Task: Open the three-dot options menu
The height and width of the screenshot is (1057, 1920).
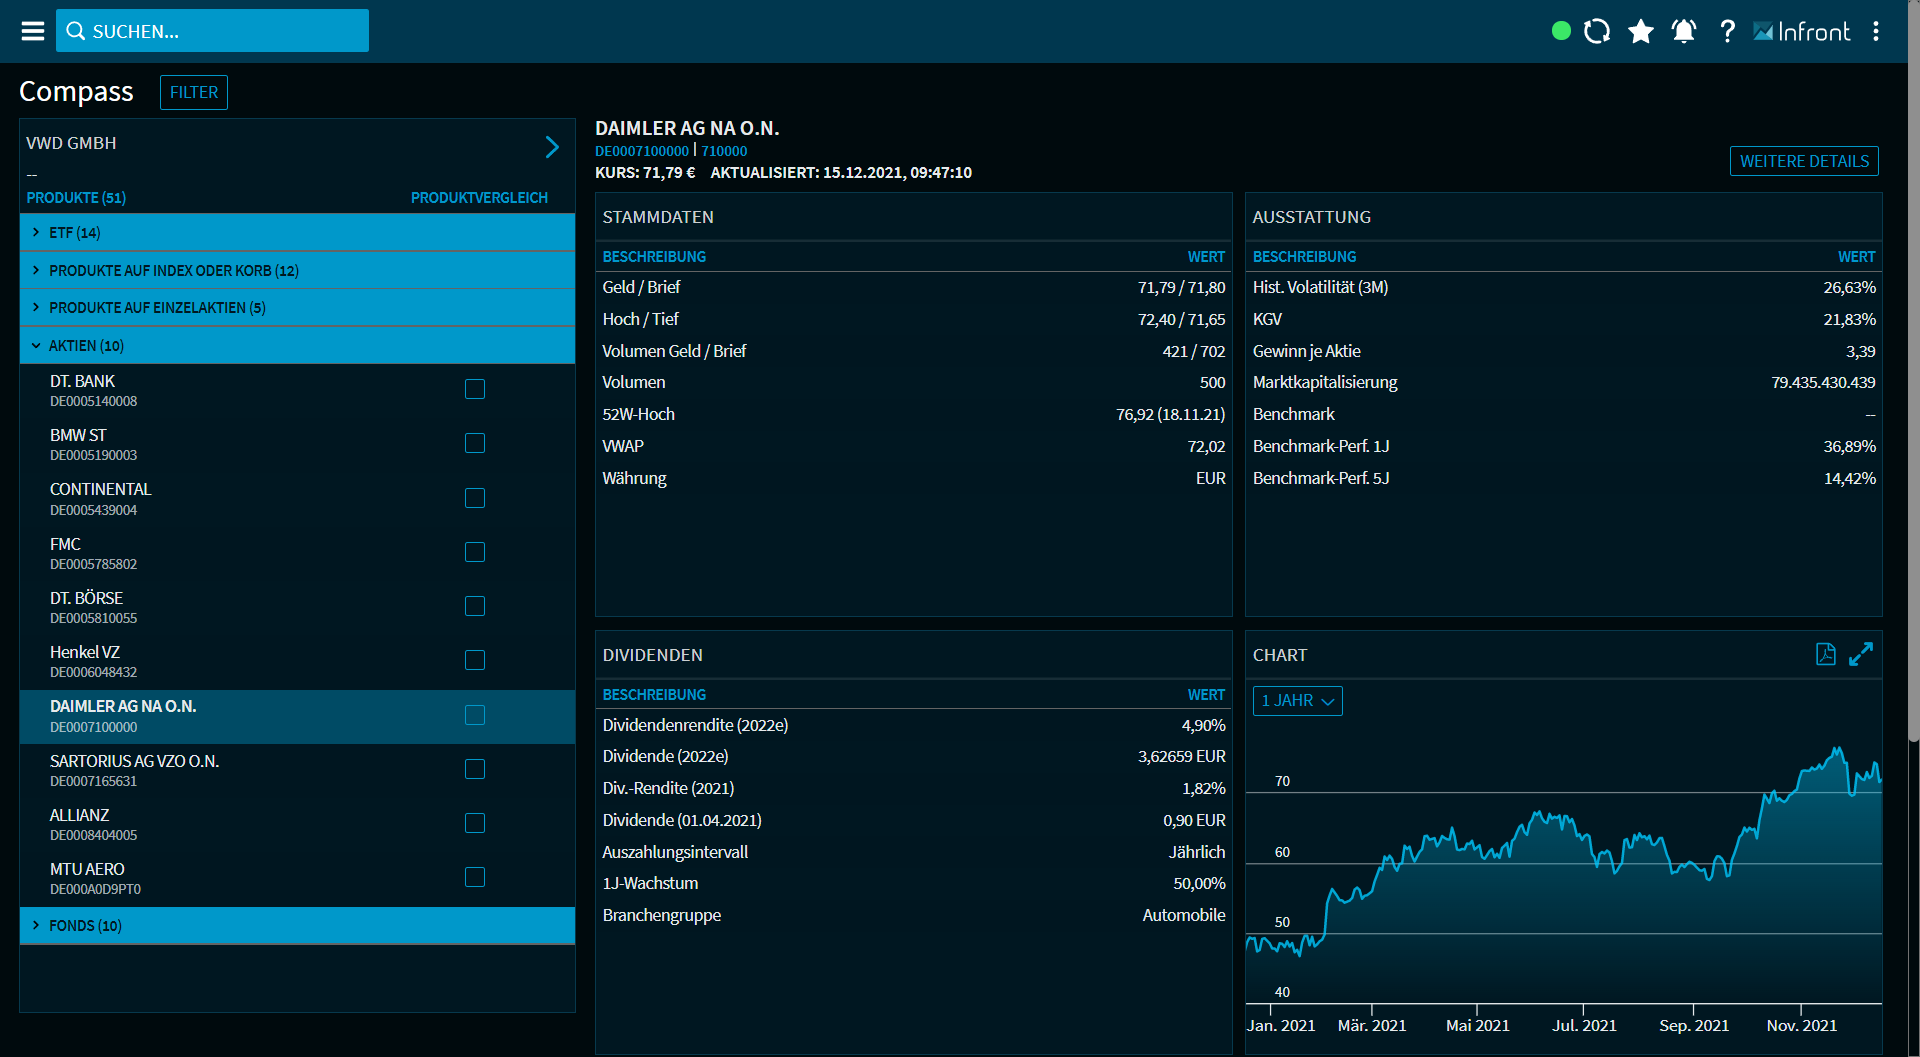Action: coord(1876,31)
